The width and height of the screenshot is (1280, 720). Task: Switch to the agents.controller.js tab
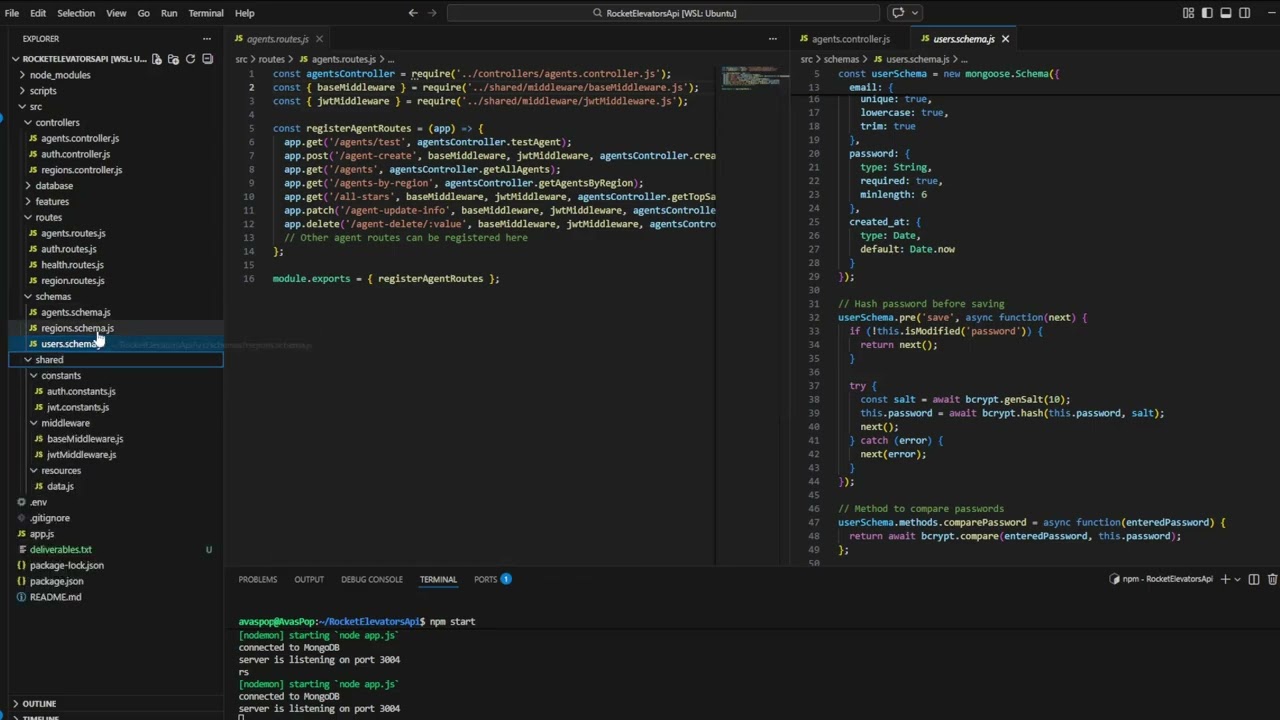click(x=850, y=39)
